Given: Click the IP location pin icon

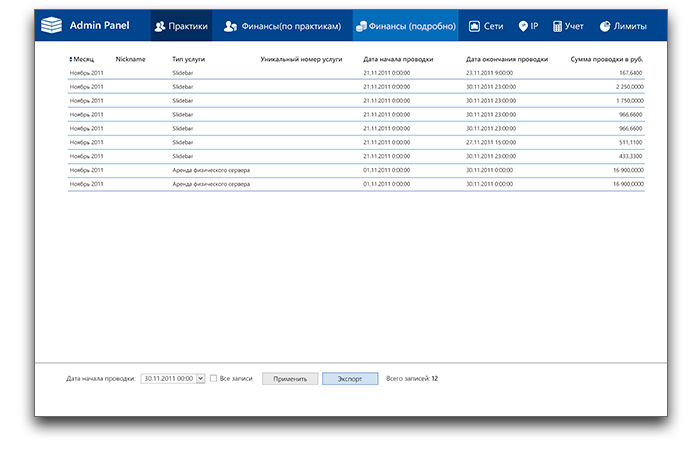Looking at the screenshot, I should [x=523, y=26].
